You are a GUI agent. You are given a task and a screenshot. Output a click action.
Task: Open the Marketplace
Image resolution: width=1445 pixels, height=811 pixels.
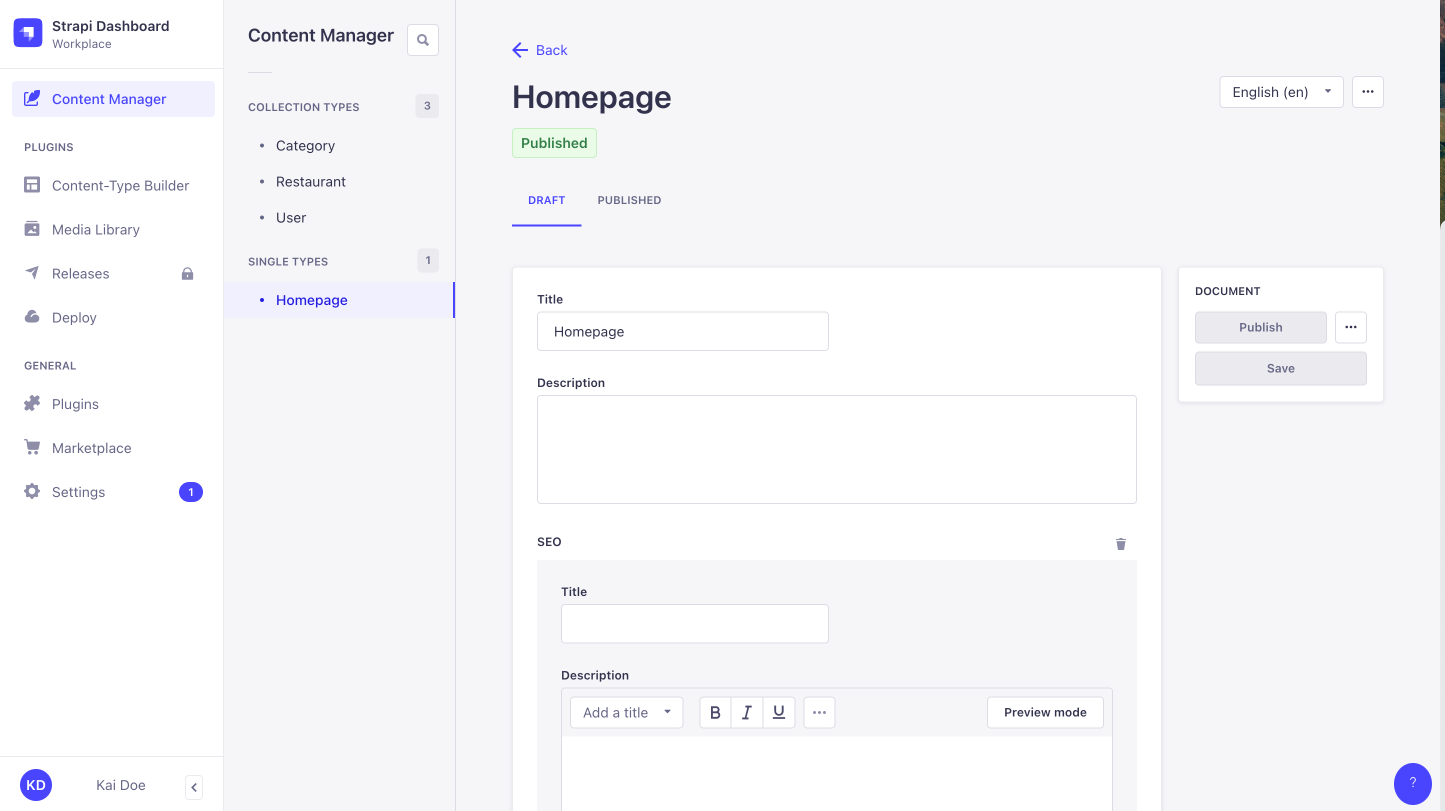[91, 447]
